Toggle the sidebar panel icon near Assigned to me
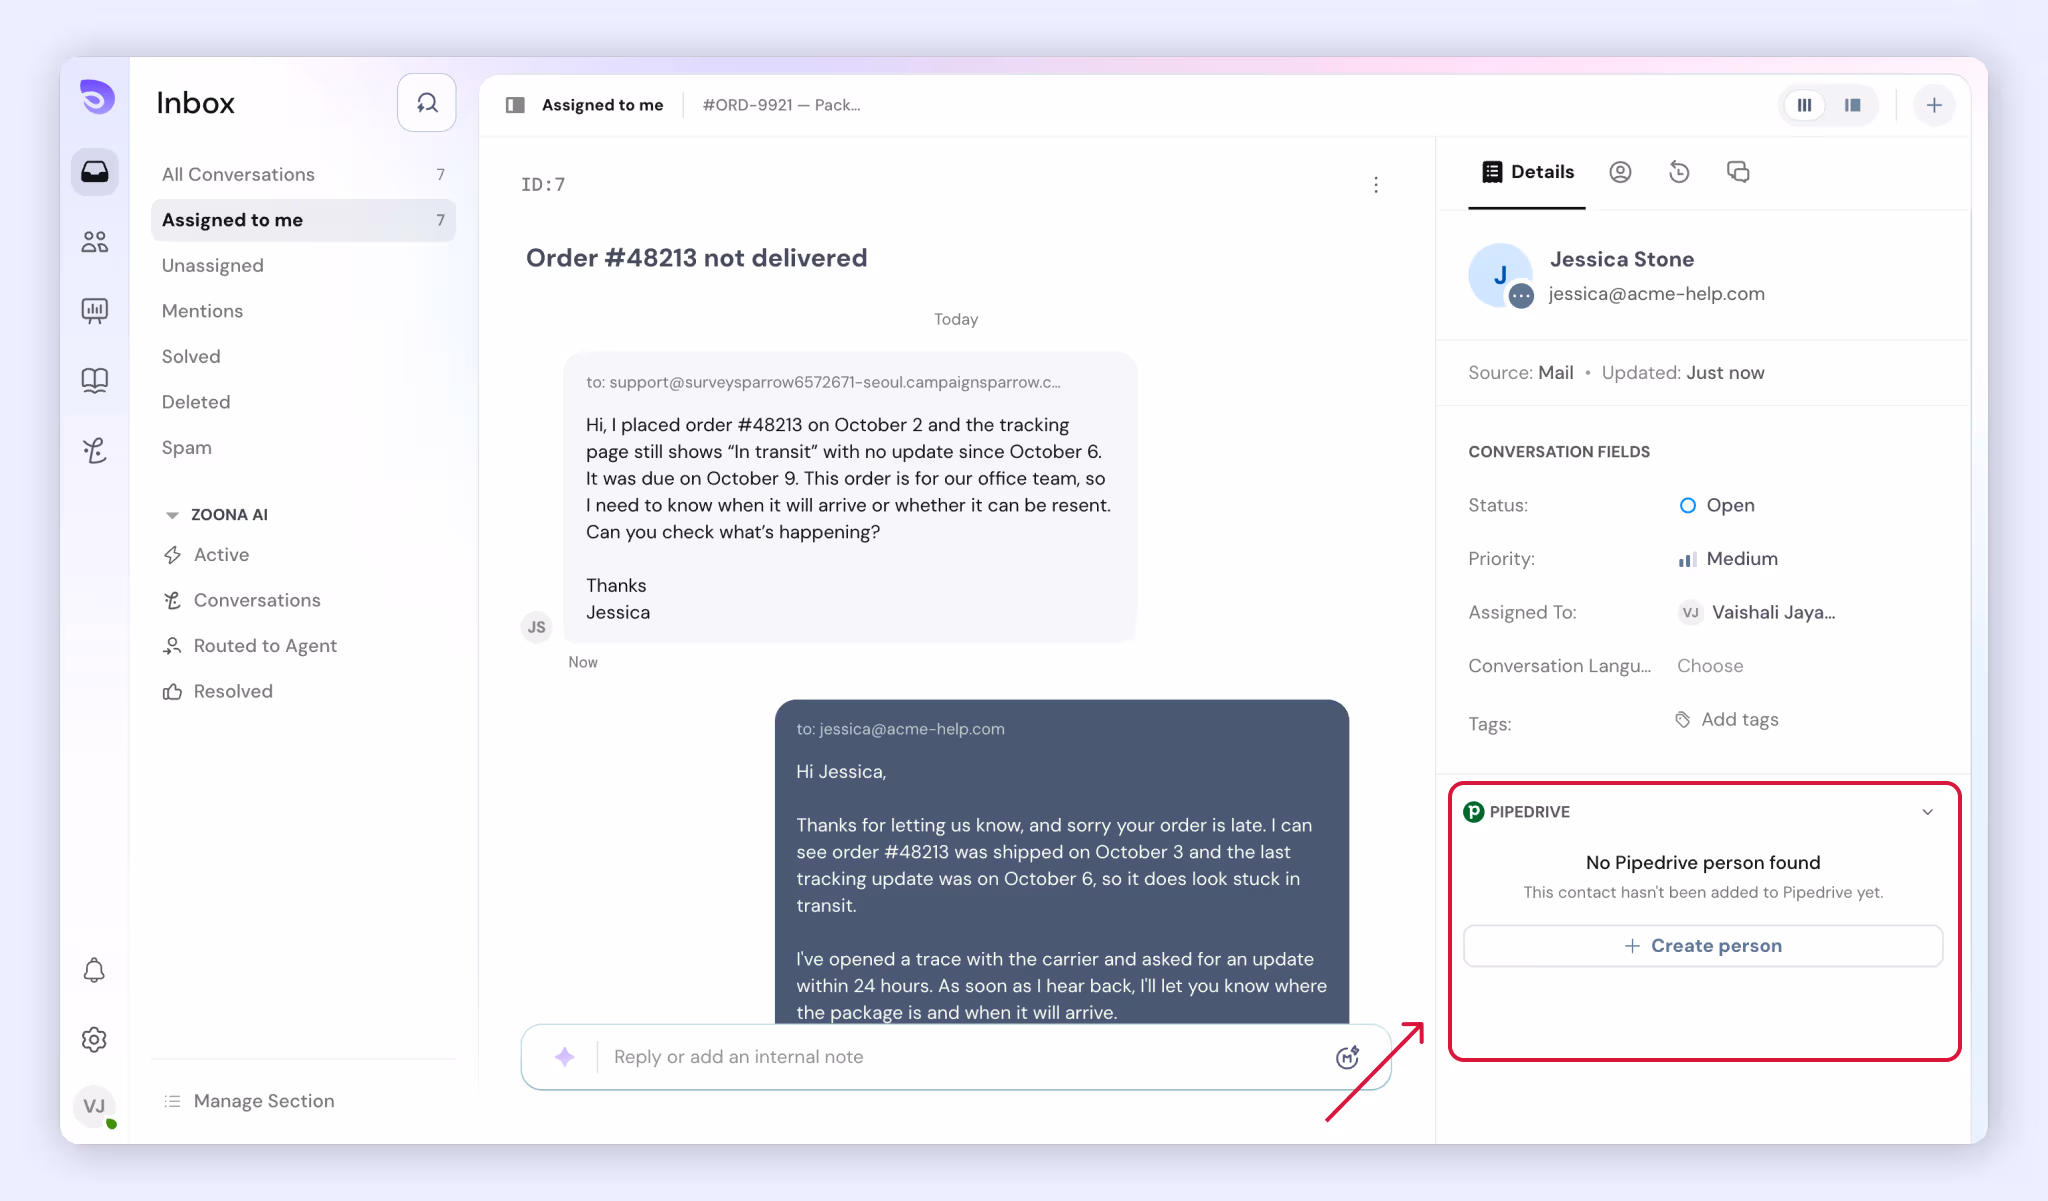 pos(515,105)
